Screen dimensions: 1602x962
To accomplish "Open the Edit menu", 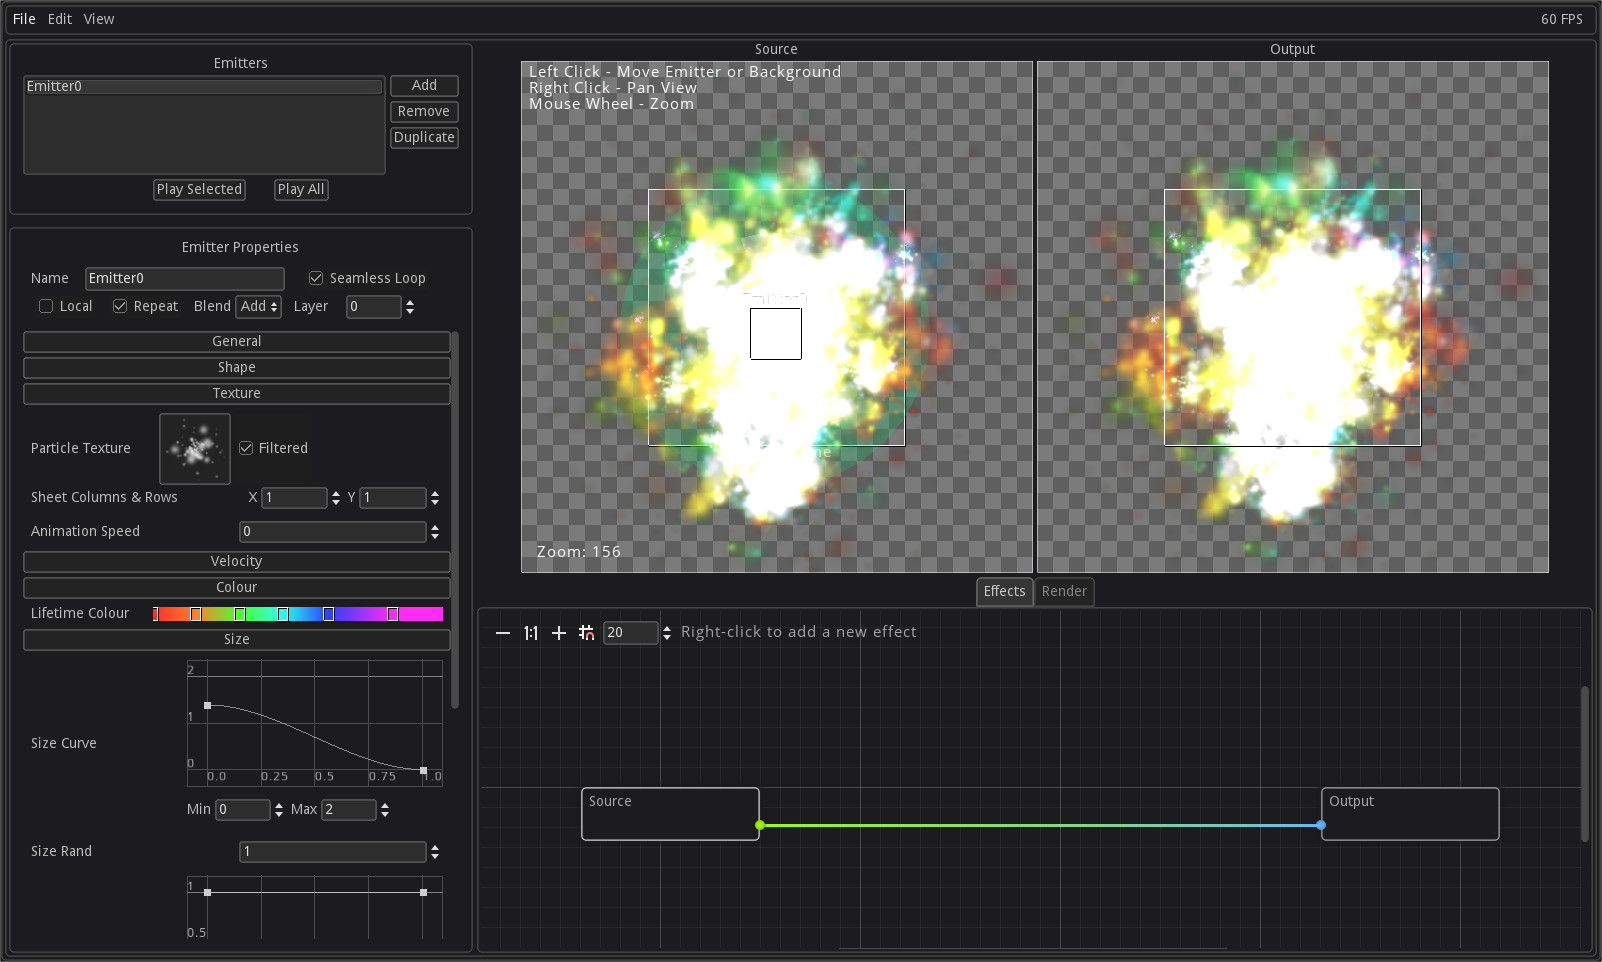I will pos(59,18).
